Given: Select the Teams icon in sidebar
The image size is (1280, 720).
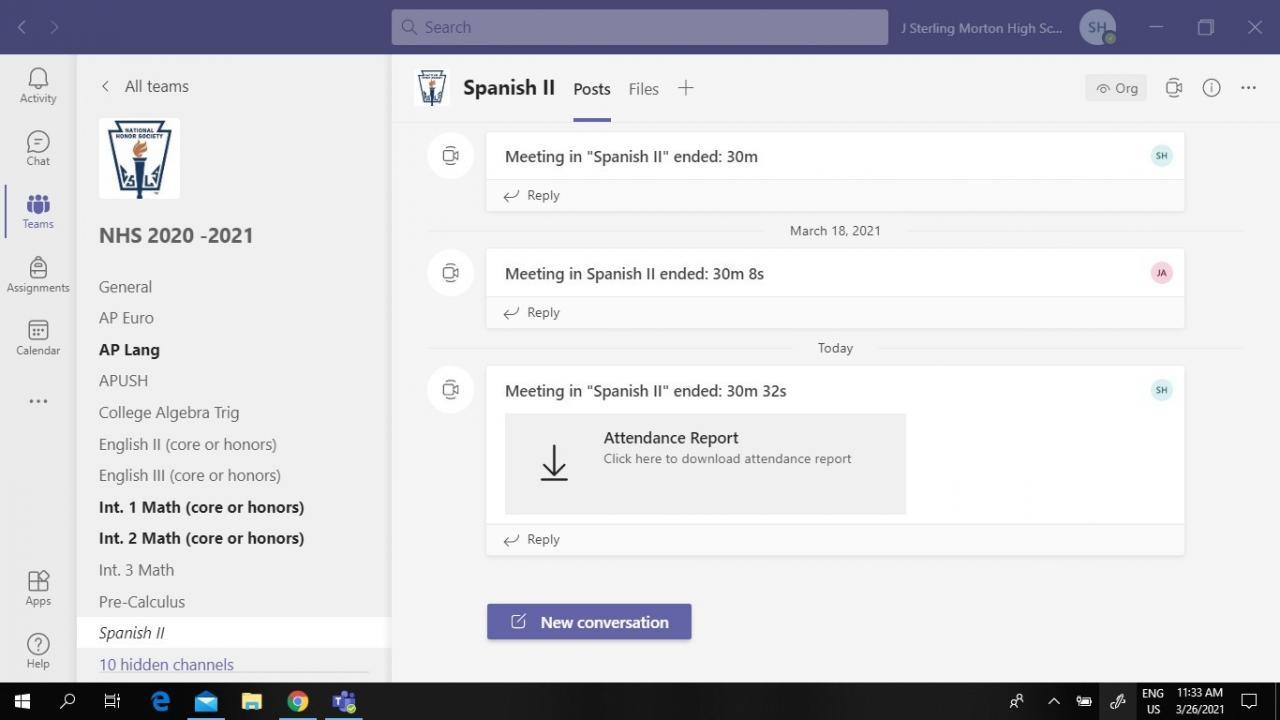Looking at the screenshot, I should click(38, 211).
